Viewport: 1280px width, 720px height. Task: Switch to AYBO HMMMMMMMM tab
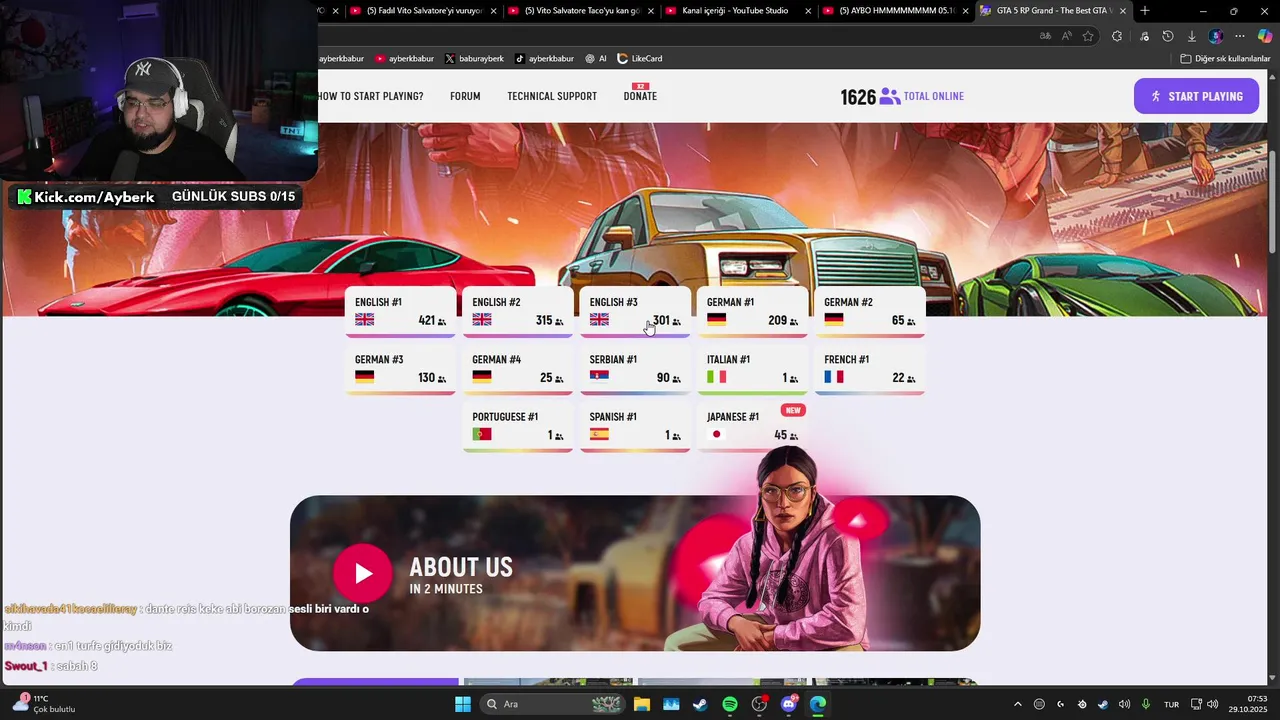[895, 11]
